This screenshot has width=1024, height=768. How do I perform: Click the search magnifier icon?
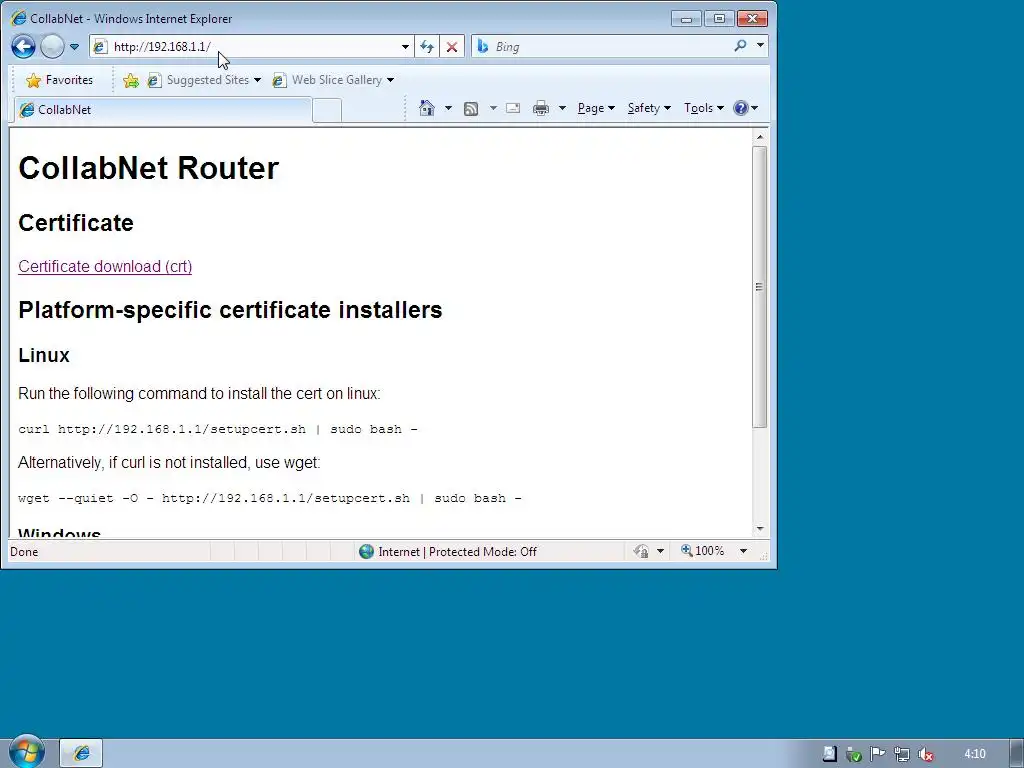(740, 46)
